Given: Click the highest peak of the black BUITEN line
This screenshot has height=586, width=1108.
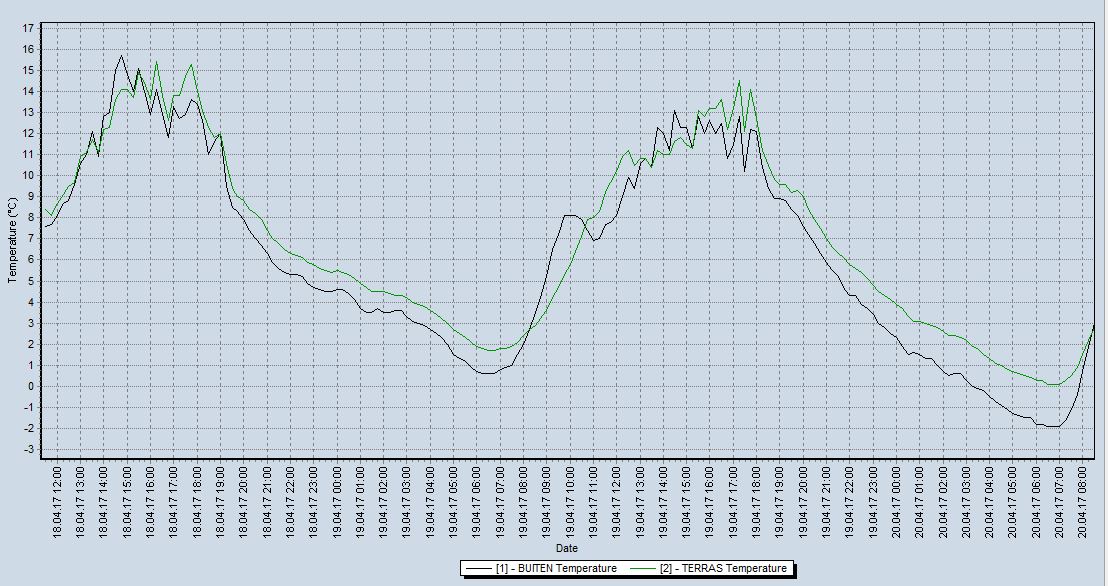Looking at the screenshot, I should pos(122,56).
